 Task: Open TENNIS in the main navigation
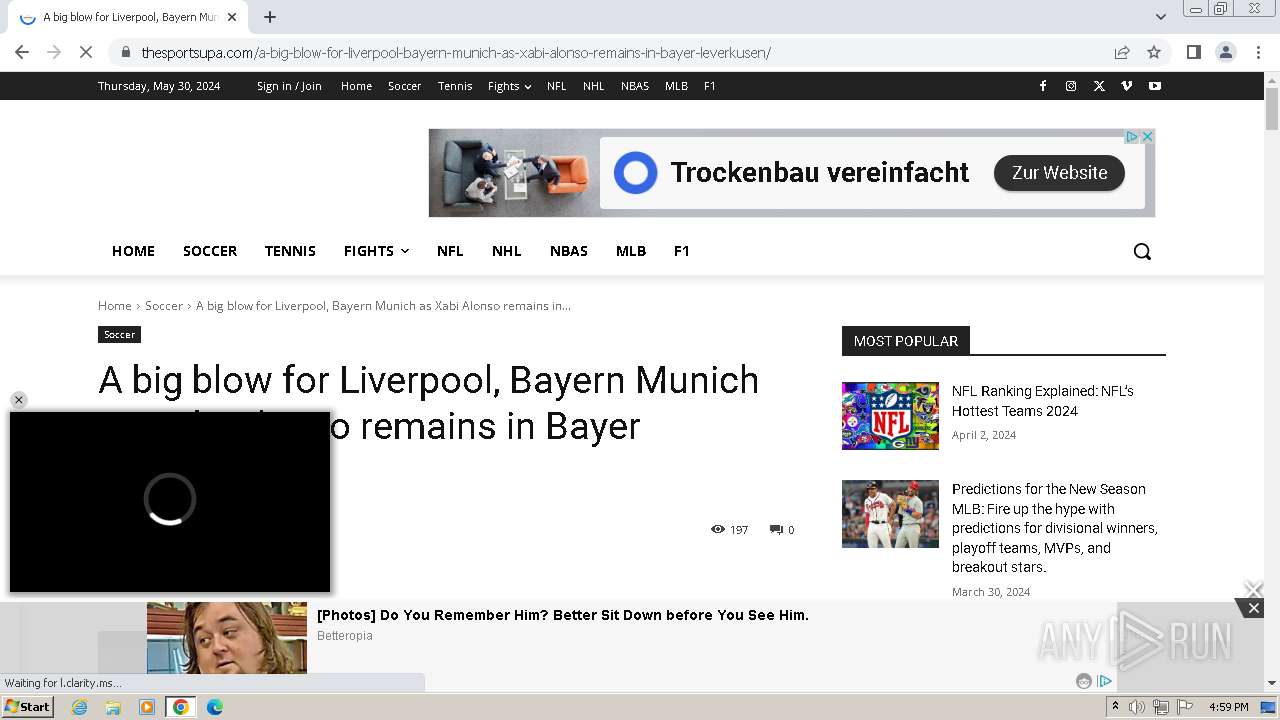point(290,251)
